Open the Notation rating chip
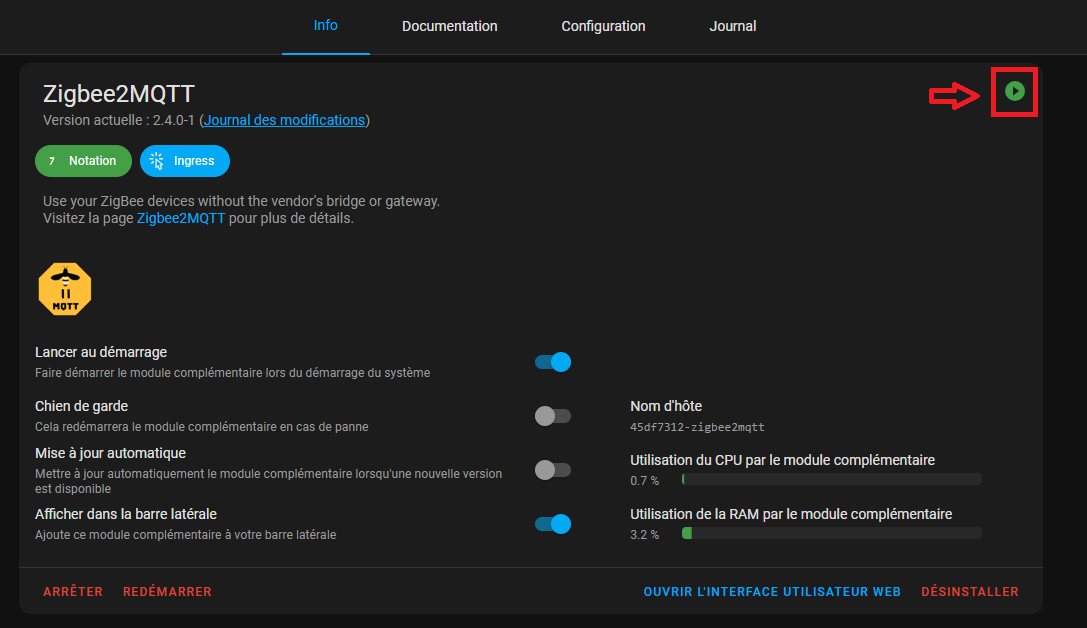Screen dimensions: 1087x628 (83, 161)
